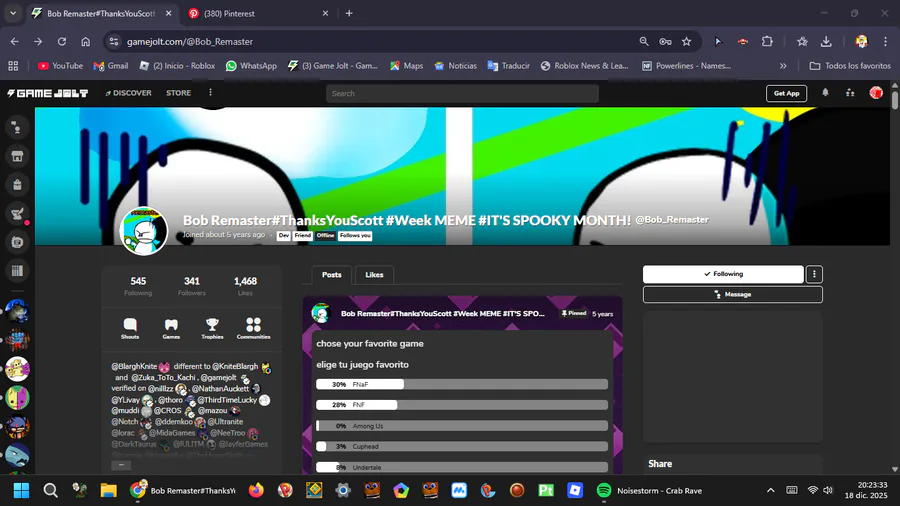Open the YouTube bookmark
The height and width of the screenshot is (506, 900).
click(x=60, y=66)
